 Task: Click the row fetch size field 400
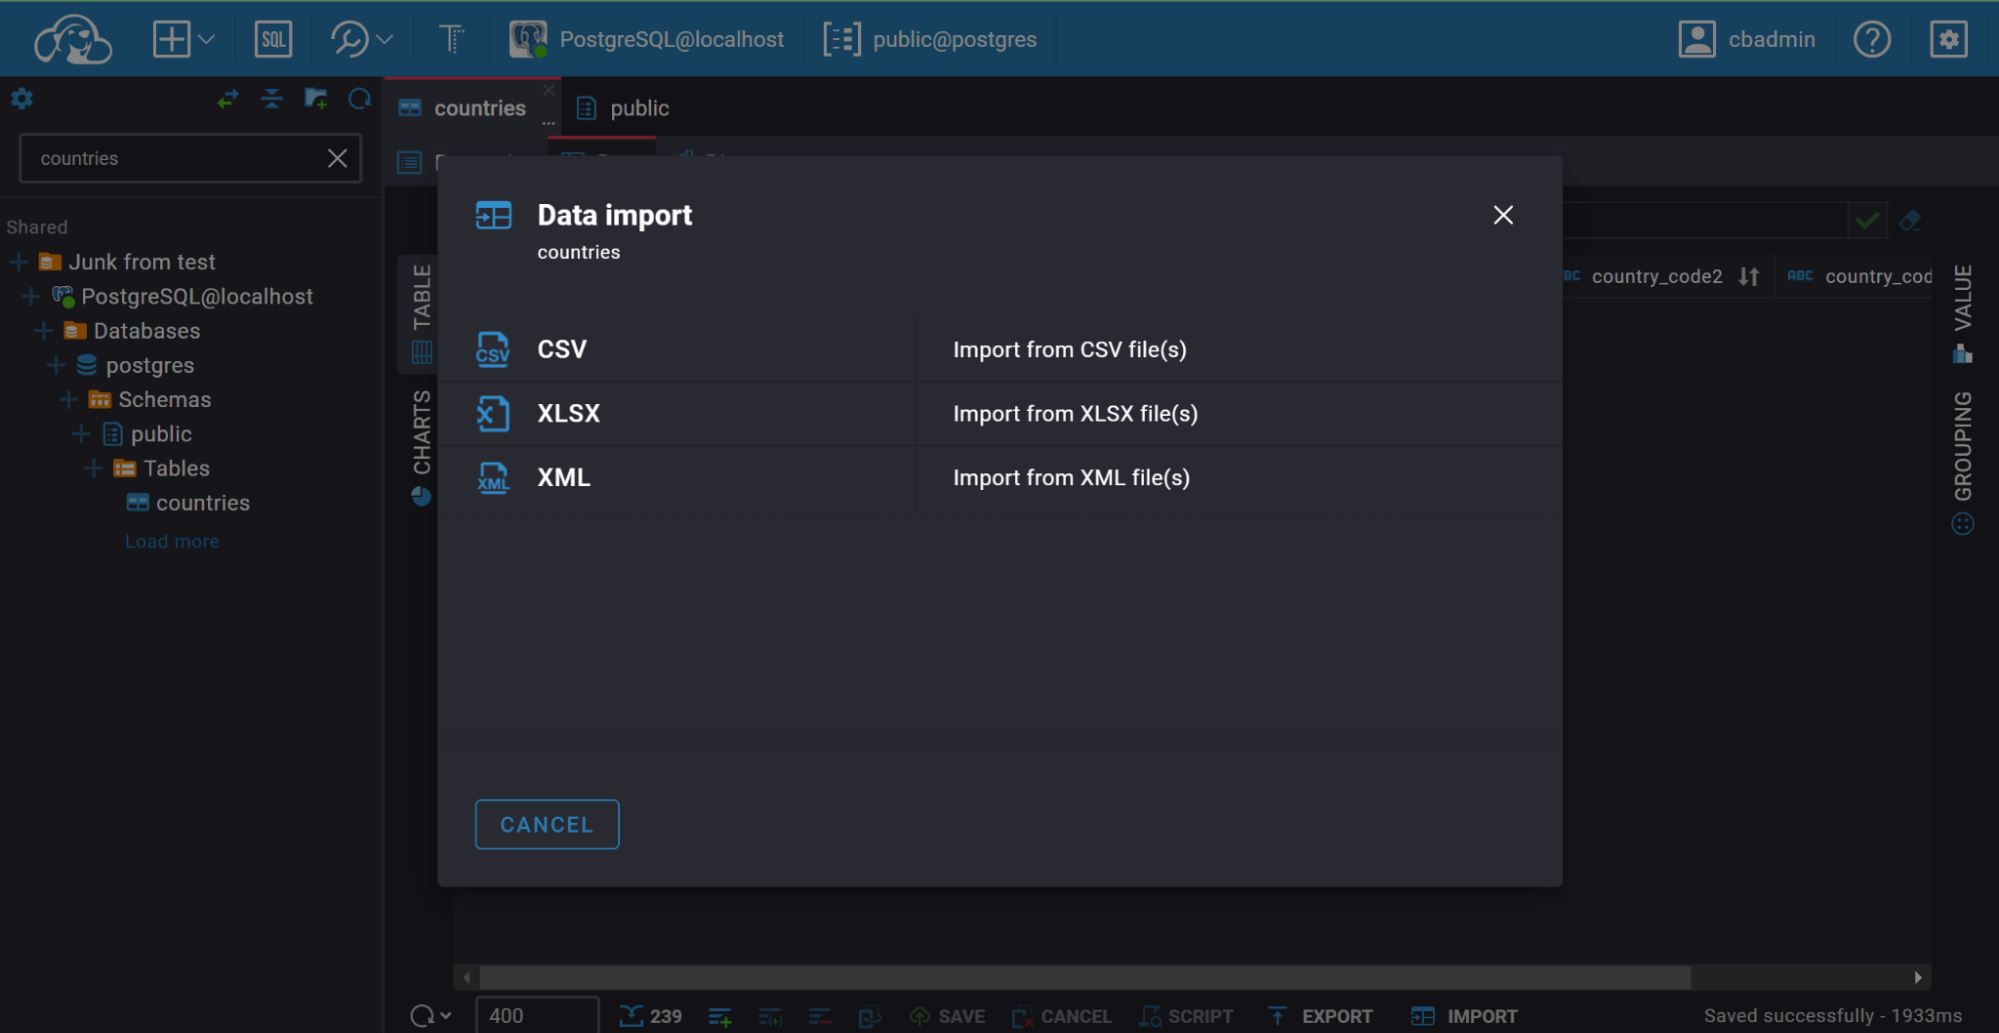point(536,1015)
